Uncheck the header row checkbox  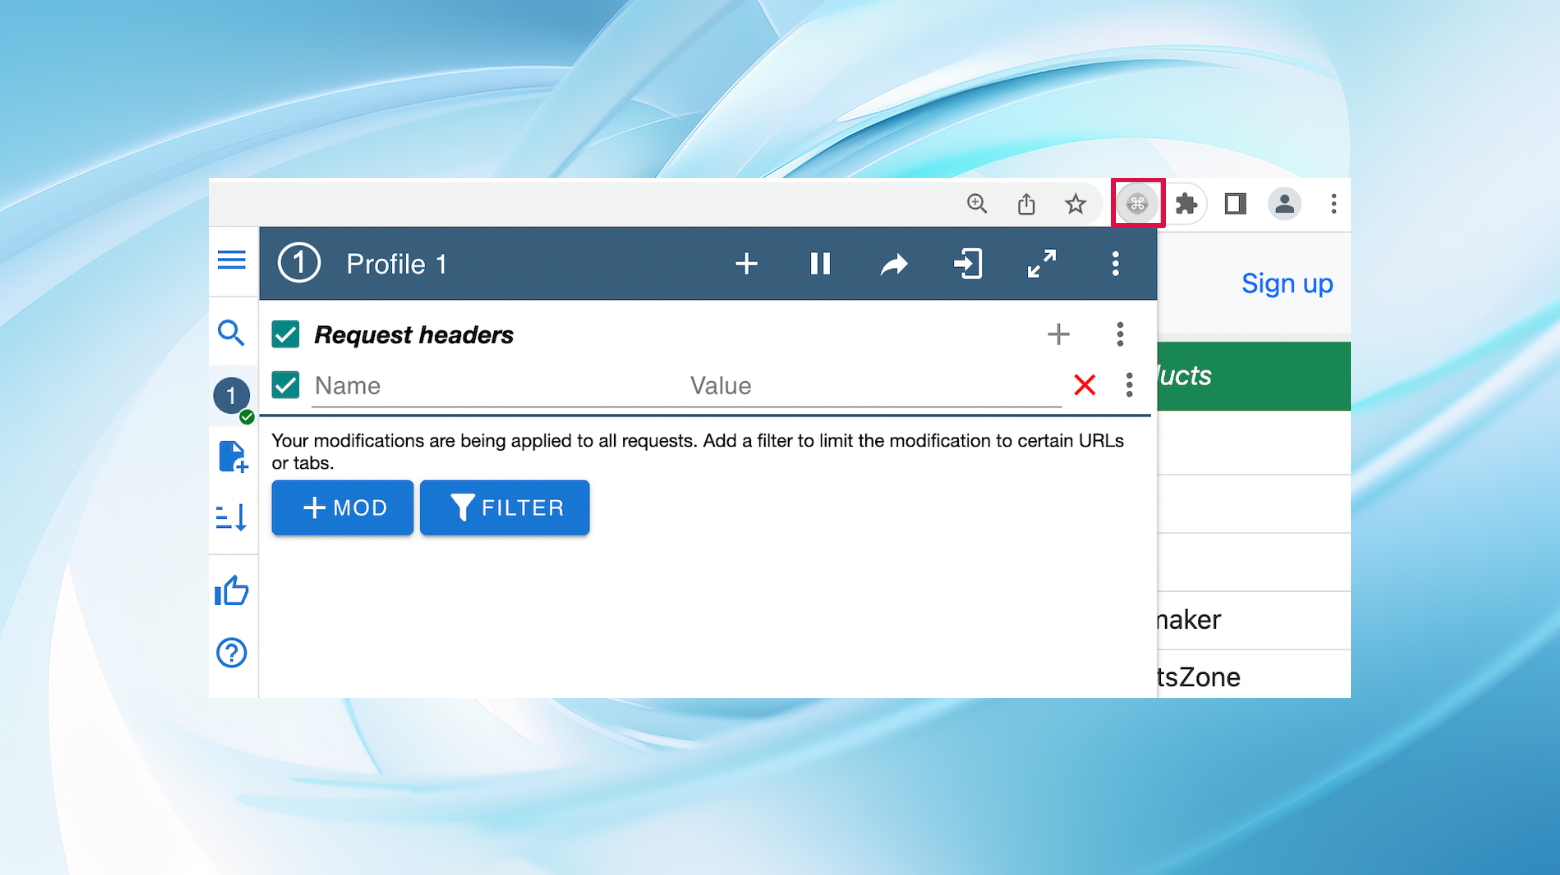(x=286, y=385)
